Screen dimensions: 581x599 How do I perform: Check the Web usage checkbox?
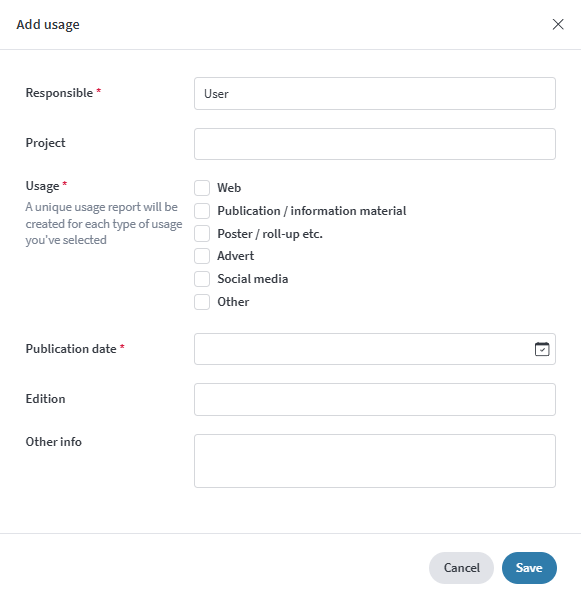(202, 188)
